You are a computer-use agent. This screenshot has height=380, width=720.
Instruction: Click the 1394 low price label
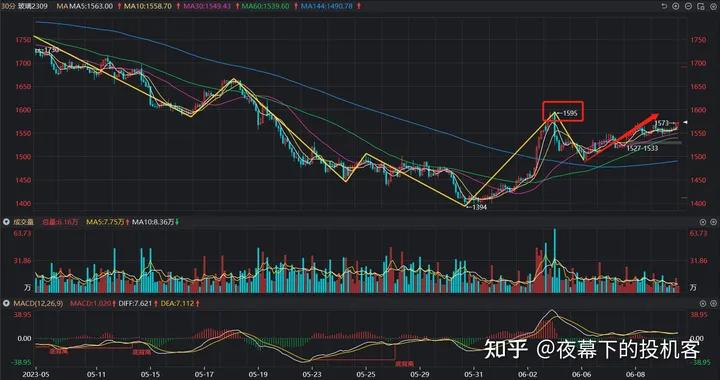(479, 207)
